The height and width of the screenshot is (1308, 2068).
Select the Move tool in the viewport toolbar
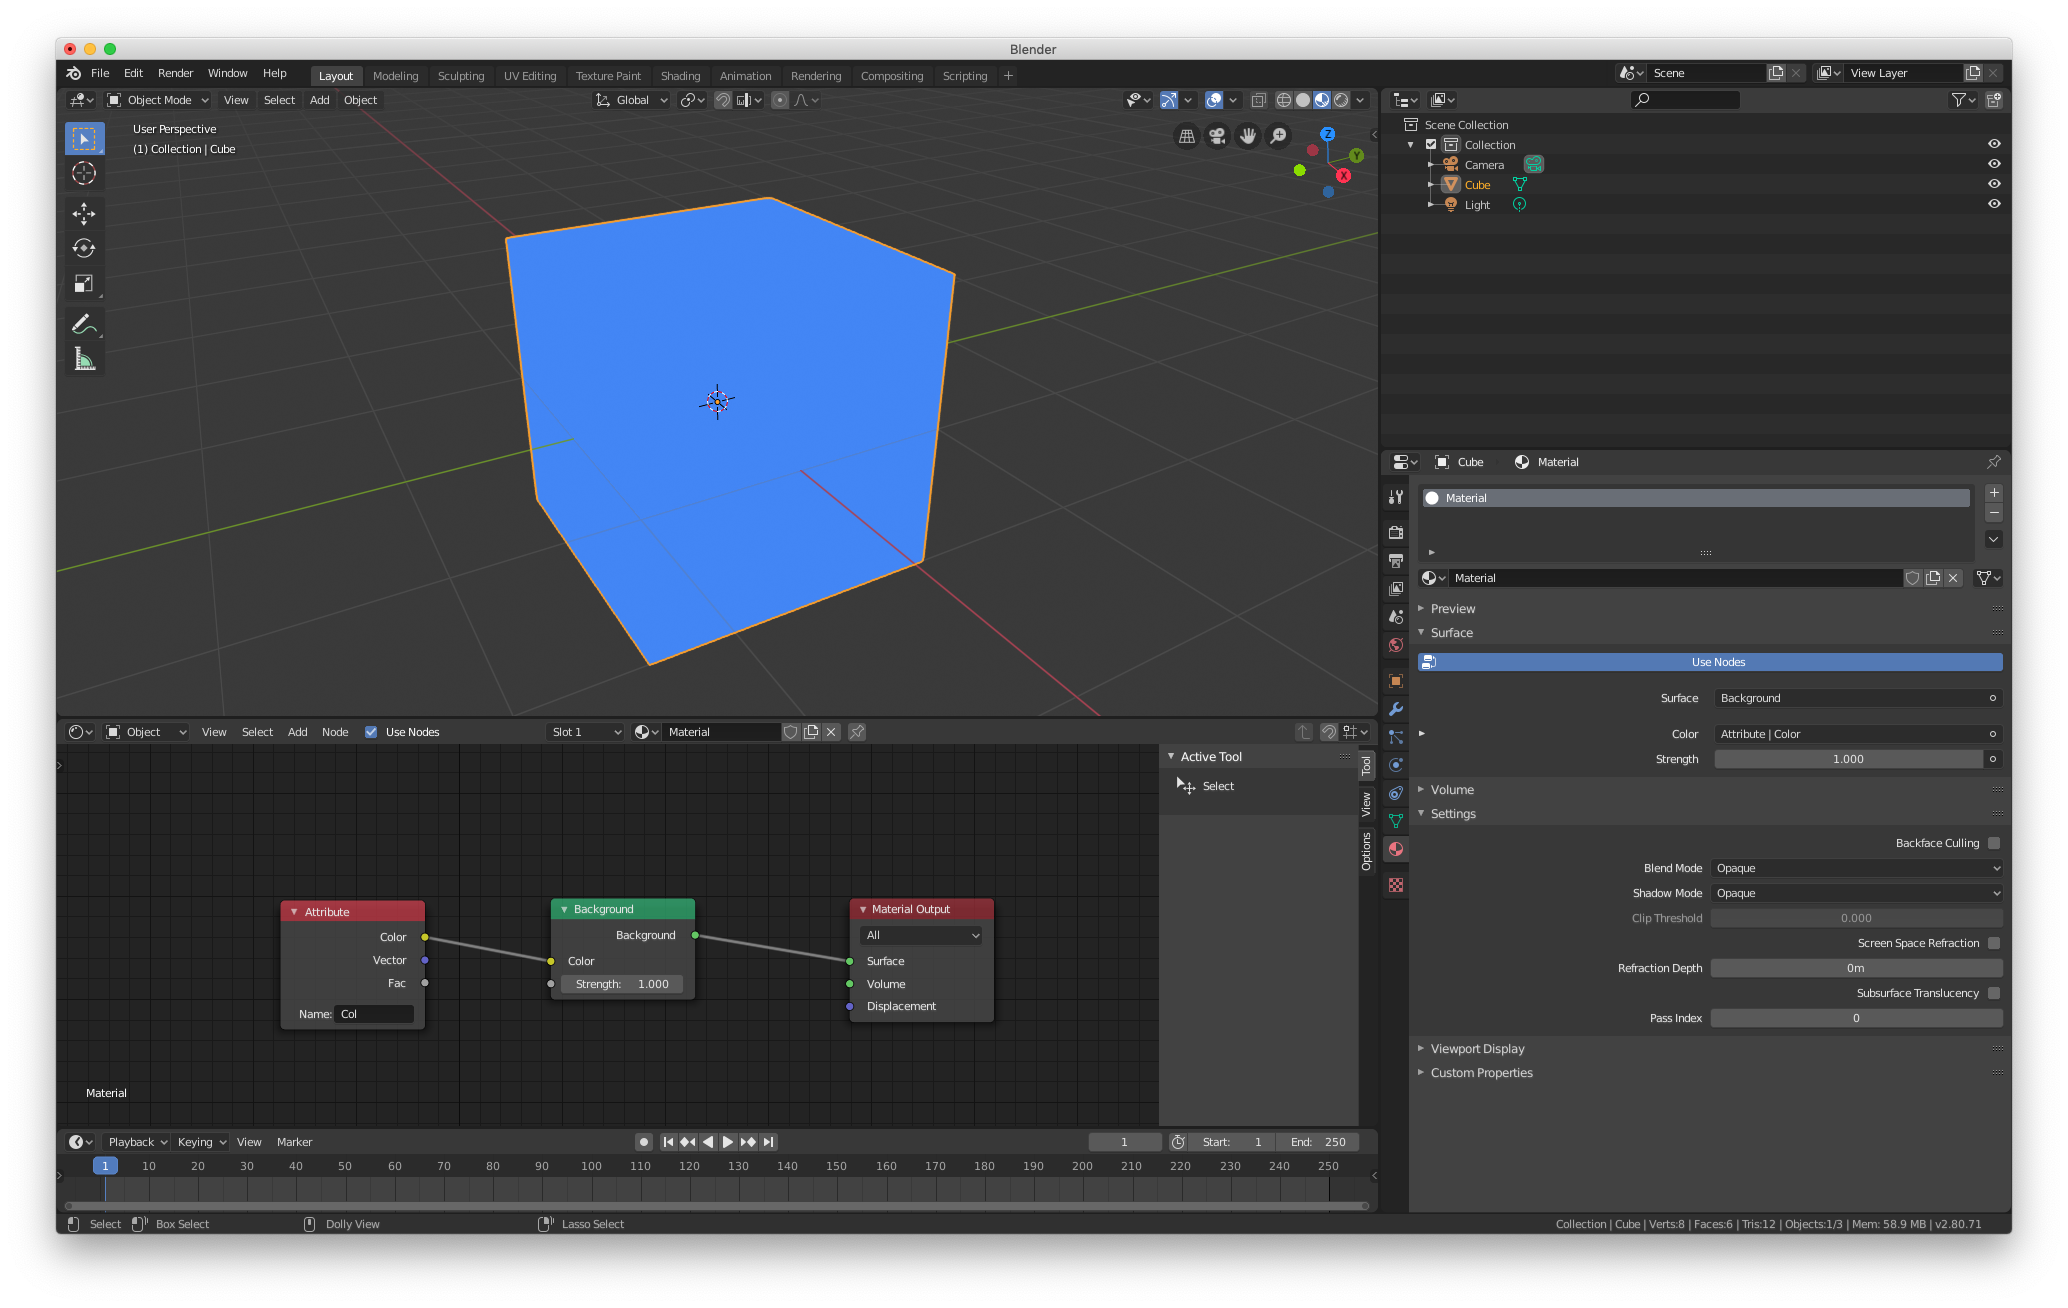coord(84,213)
